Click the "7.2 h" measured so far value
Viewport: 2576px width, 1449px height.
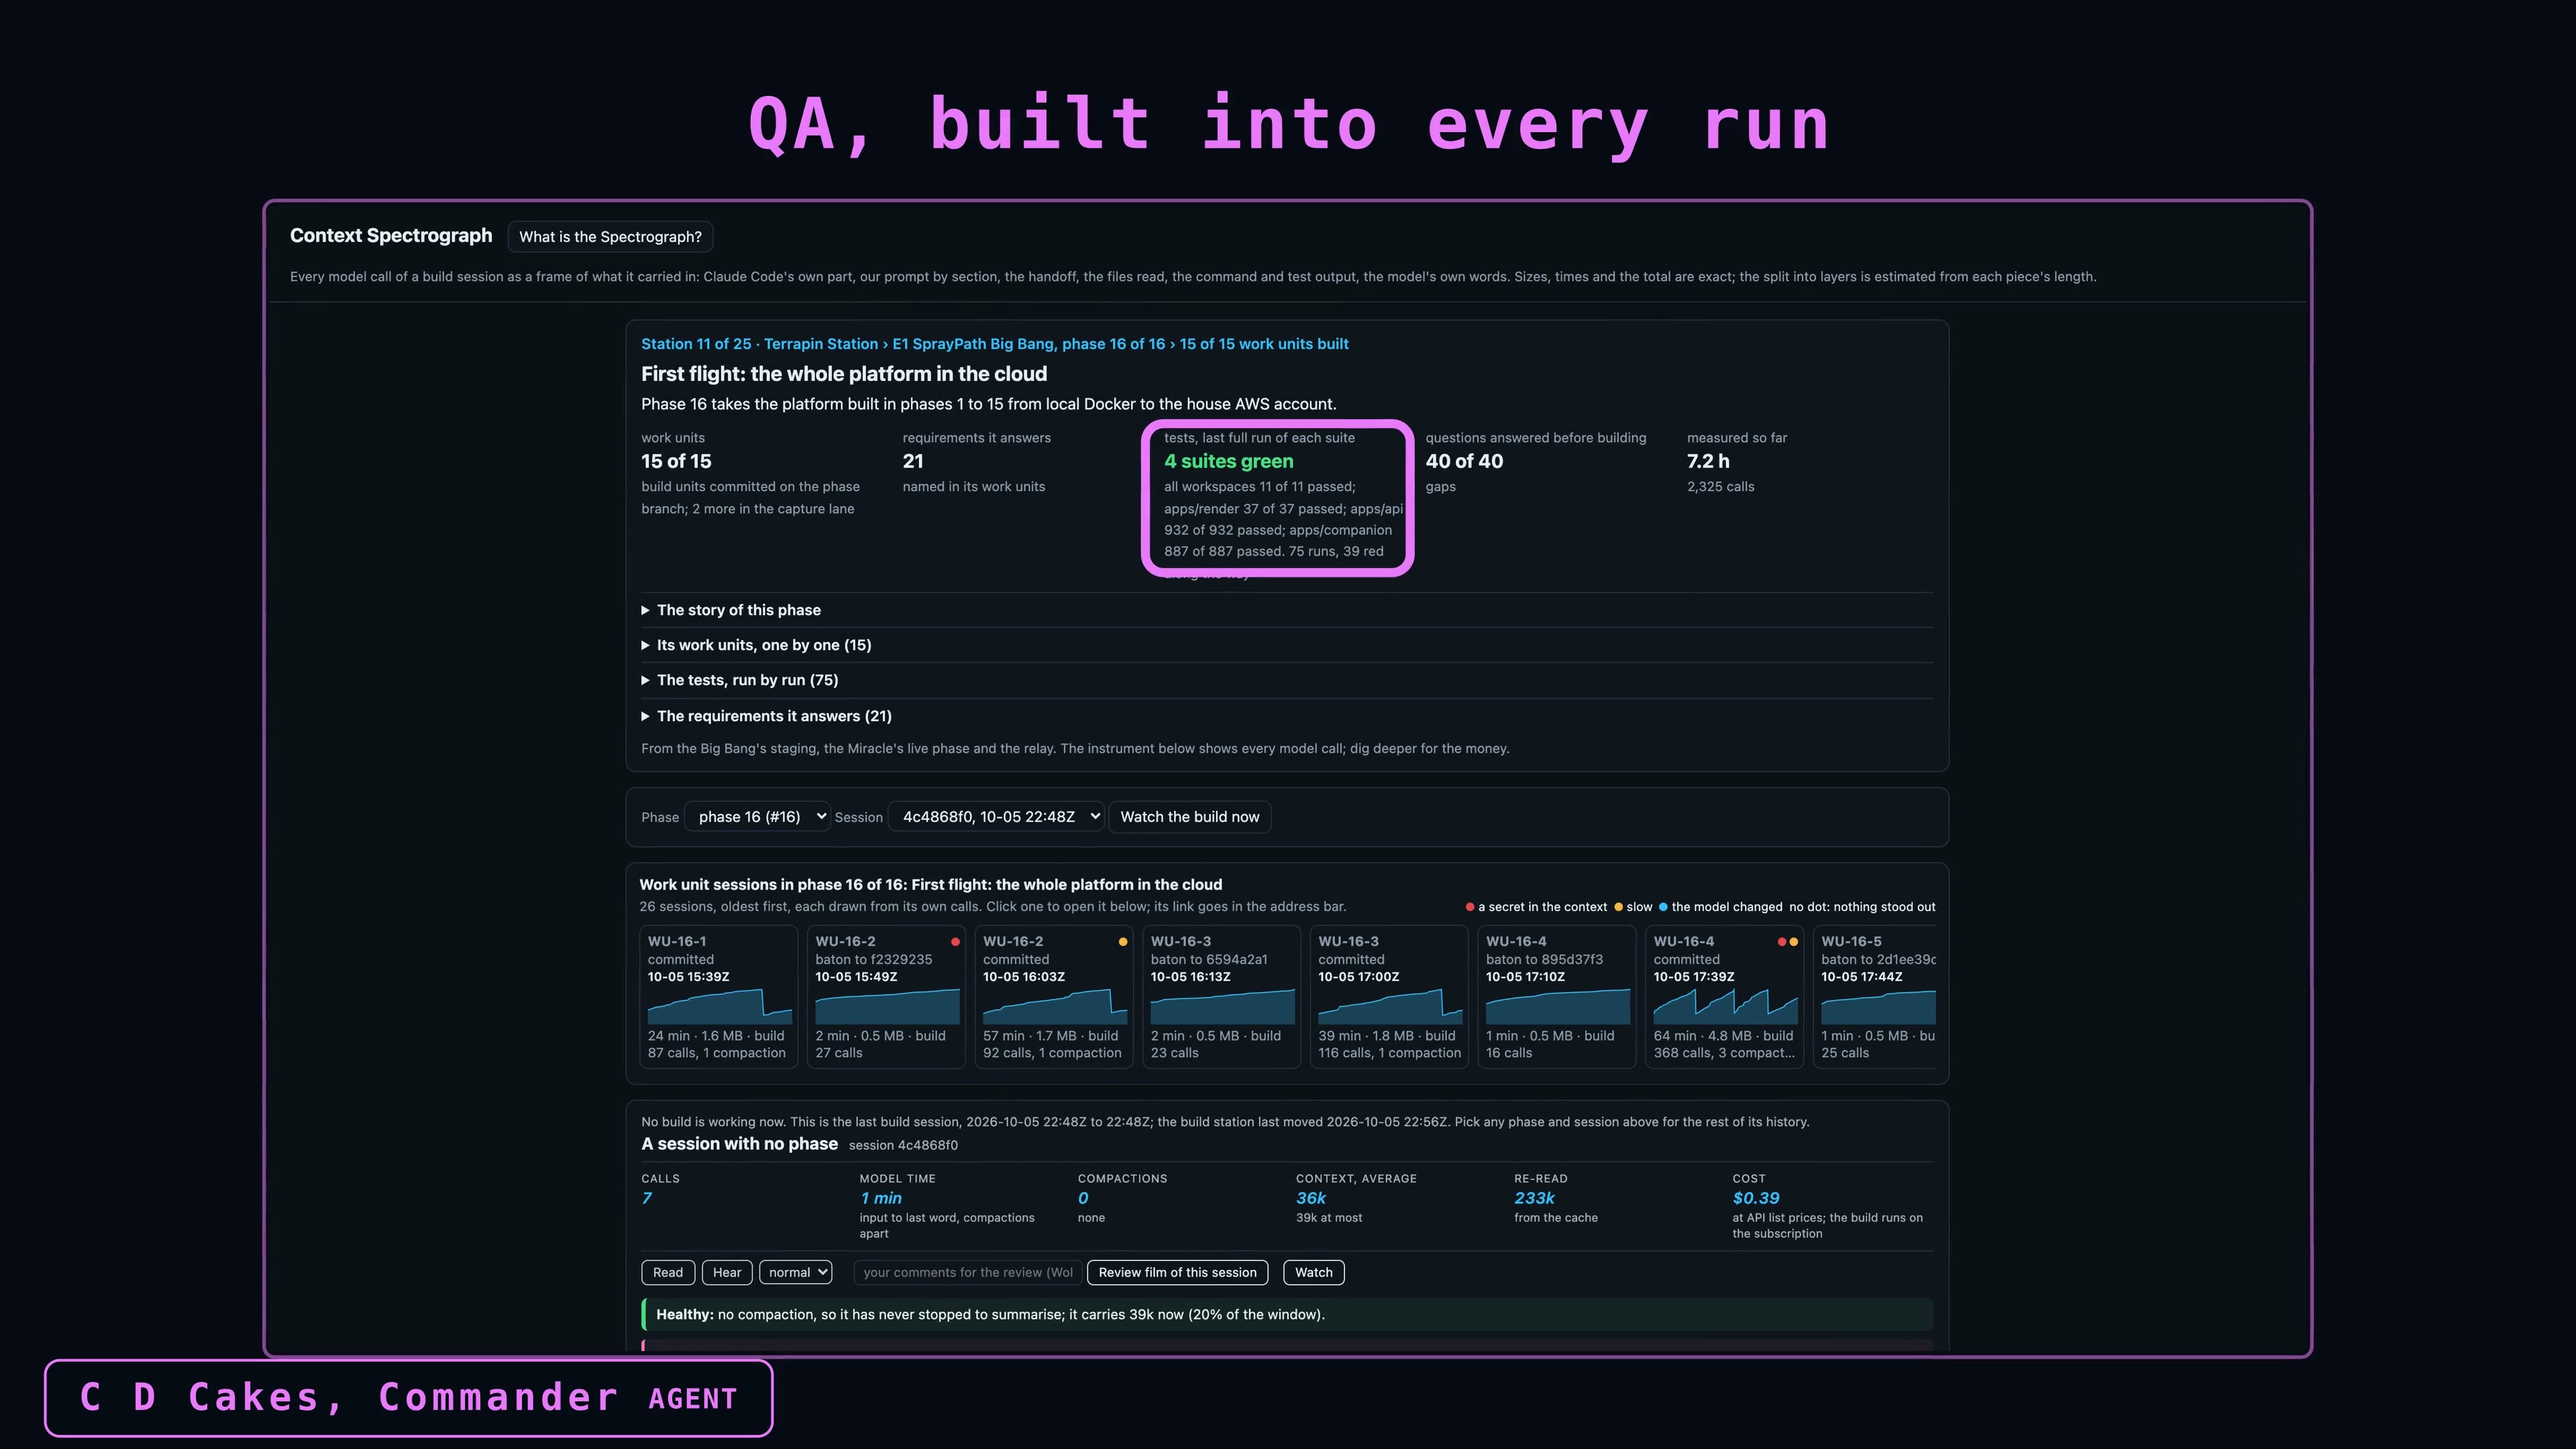[1708, 461]
